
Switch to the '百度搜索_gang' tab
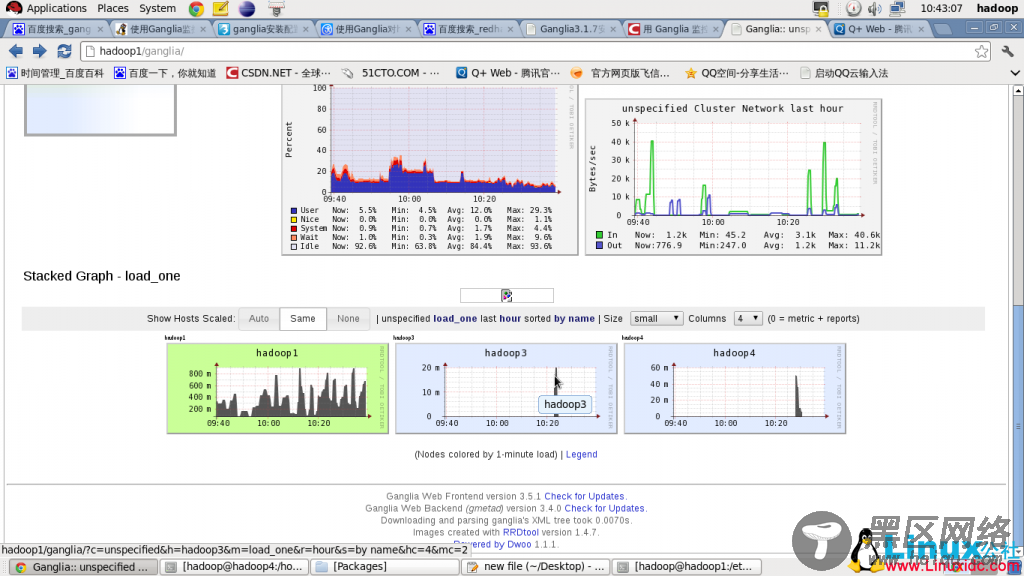[x=57, y=29]
